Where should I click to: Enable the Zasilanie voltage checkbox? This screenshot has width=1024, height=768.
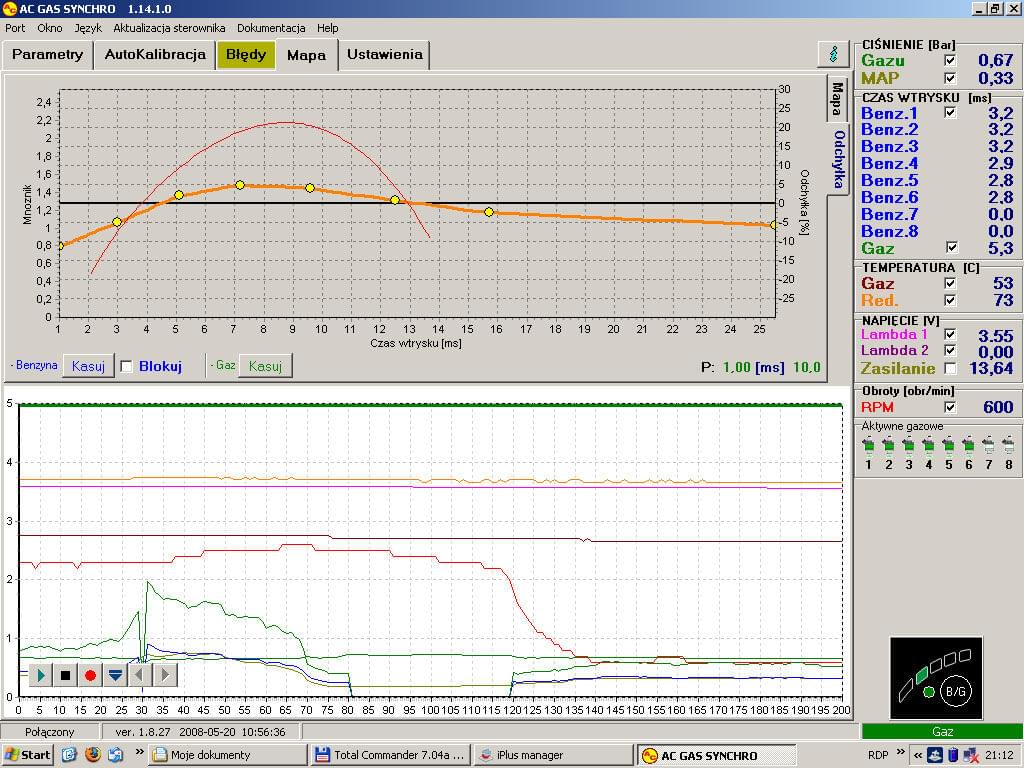(x=950, y=368)
